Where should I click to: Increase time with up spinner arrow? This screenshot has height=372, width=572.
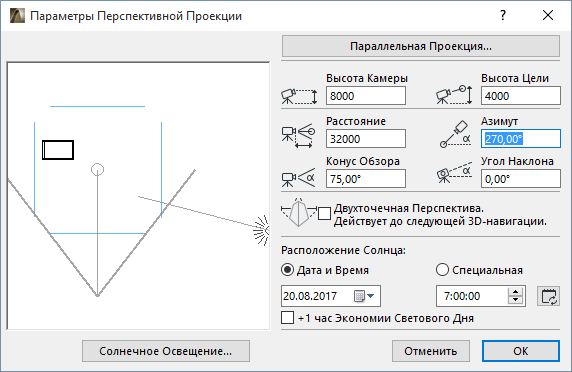pos(515,292)
